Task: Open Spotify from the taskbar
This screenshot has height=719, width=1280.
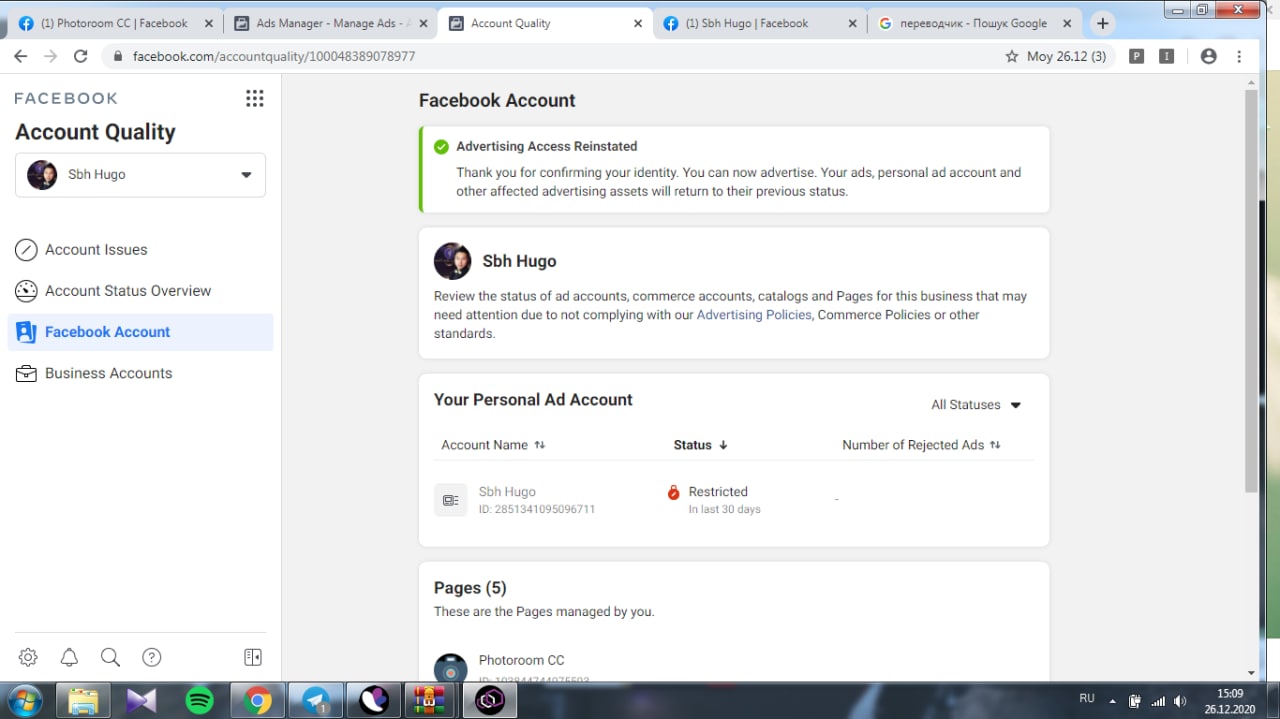Action: point(199,700)
